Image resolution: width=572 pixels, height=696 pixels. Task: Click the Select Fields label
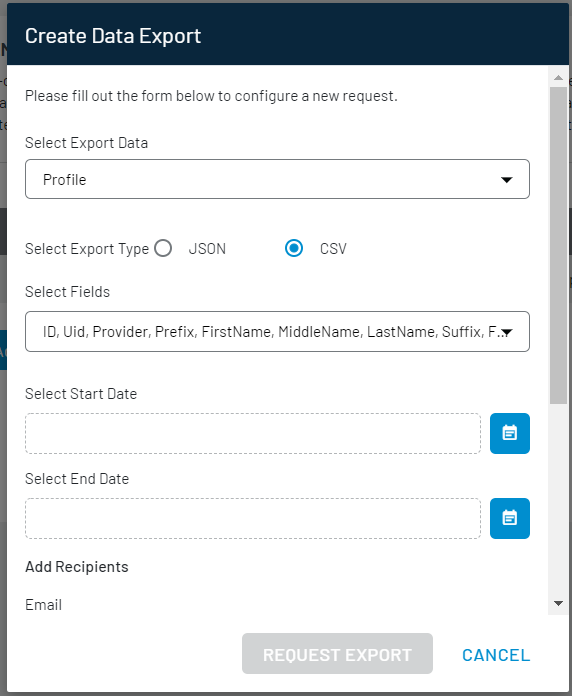(x=67, y=292)
